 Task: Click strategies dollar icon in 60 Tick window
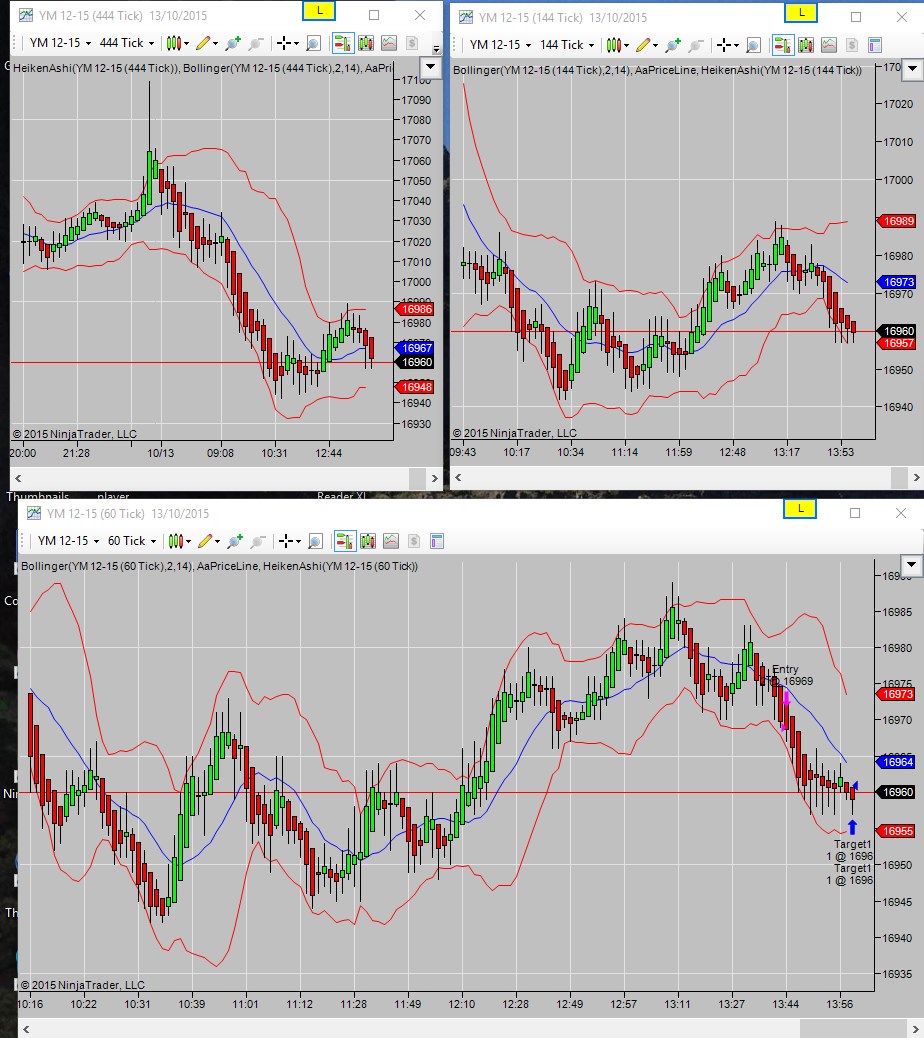click(414, 542)
